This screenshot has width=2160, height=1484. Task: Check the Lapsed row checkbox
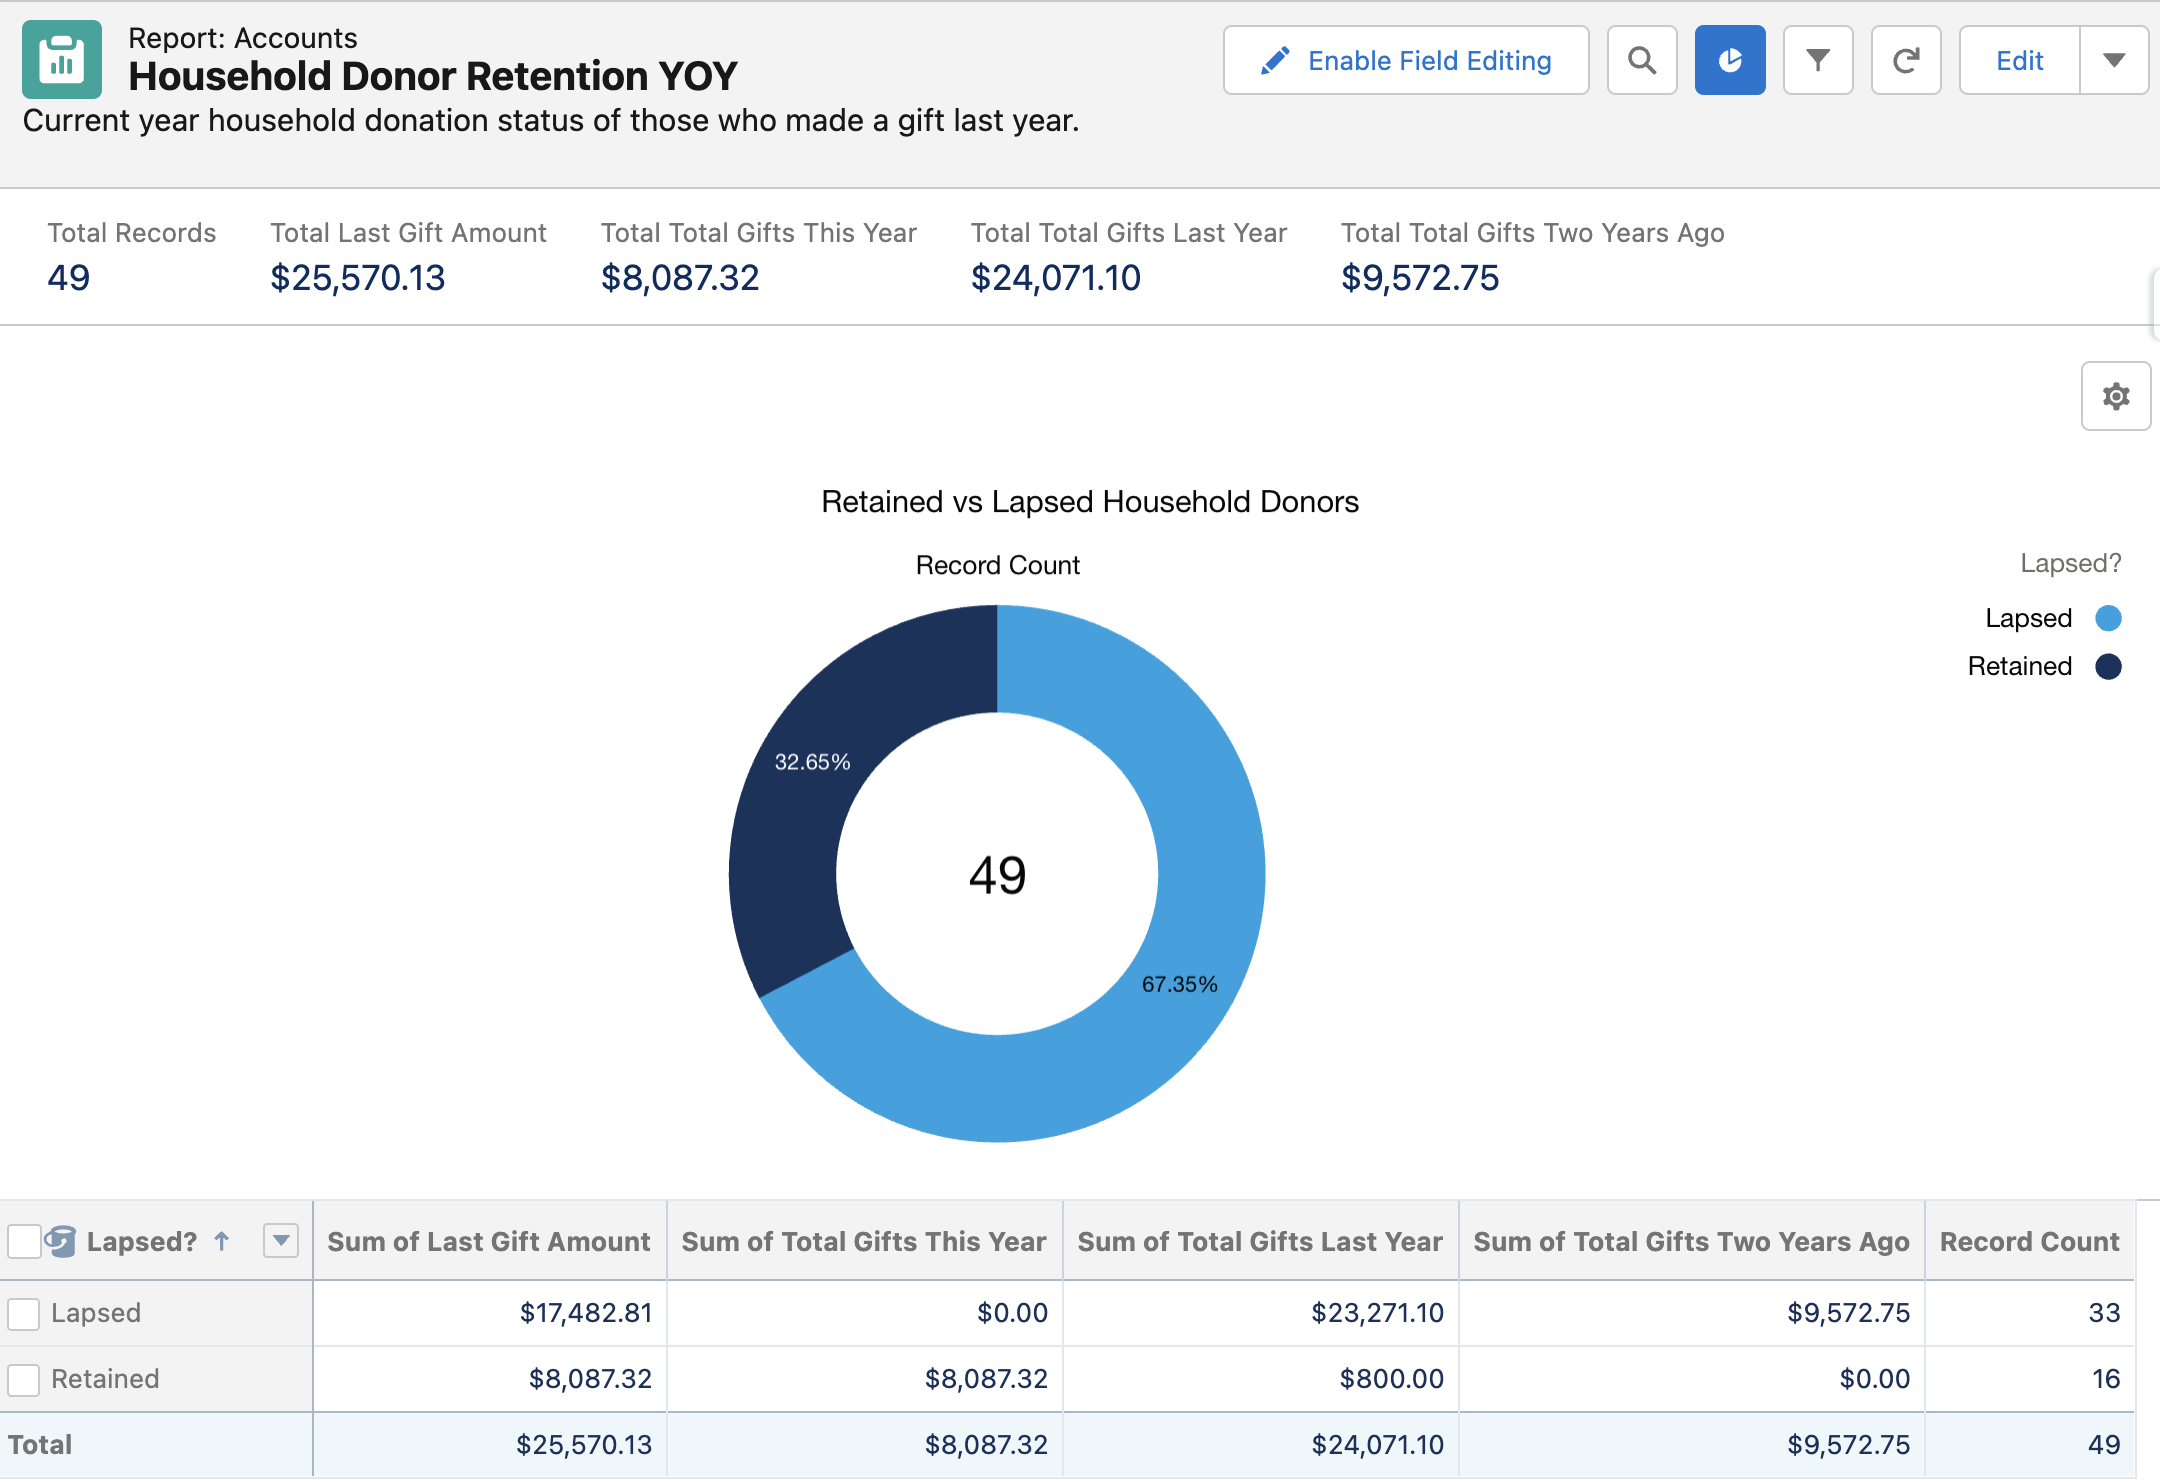tap(24, 1313)
